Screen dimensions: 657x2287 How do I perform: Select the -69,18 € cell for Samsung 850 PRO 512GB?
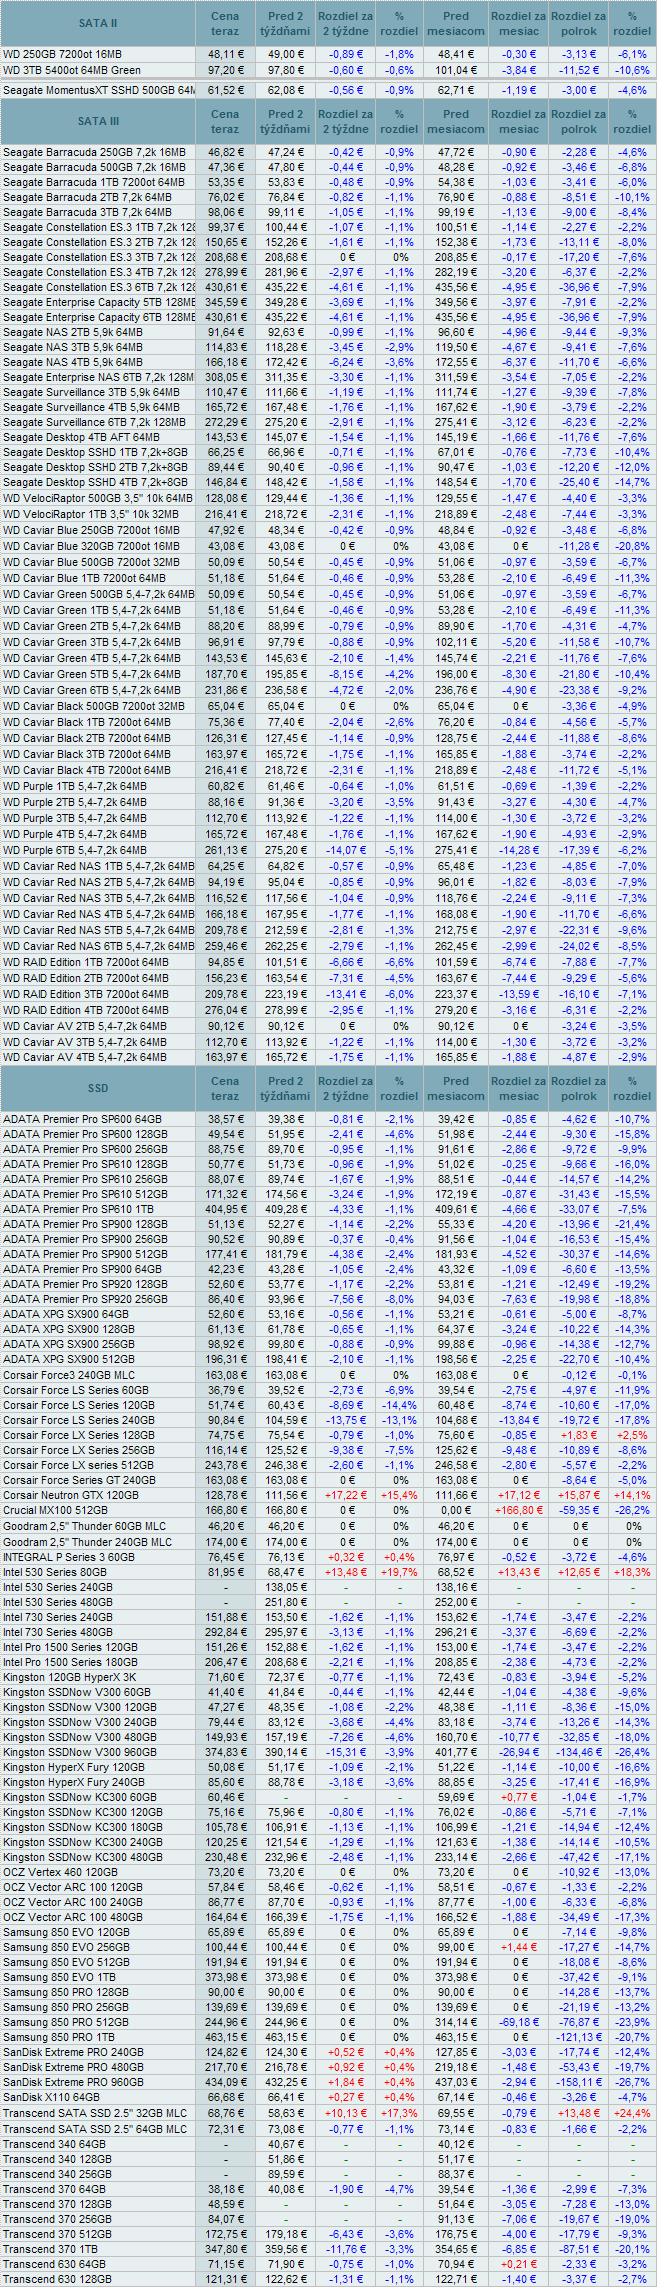(518, 2023)
